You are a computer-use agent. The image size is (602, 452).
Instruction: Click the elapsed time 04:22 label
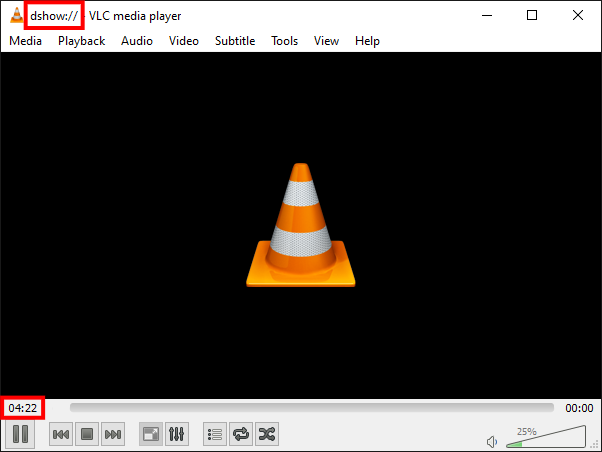pyautogui.click(x=23, y=408)
